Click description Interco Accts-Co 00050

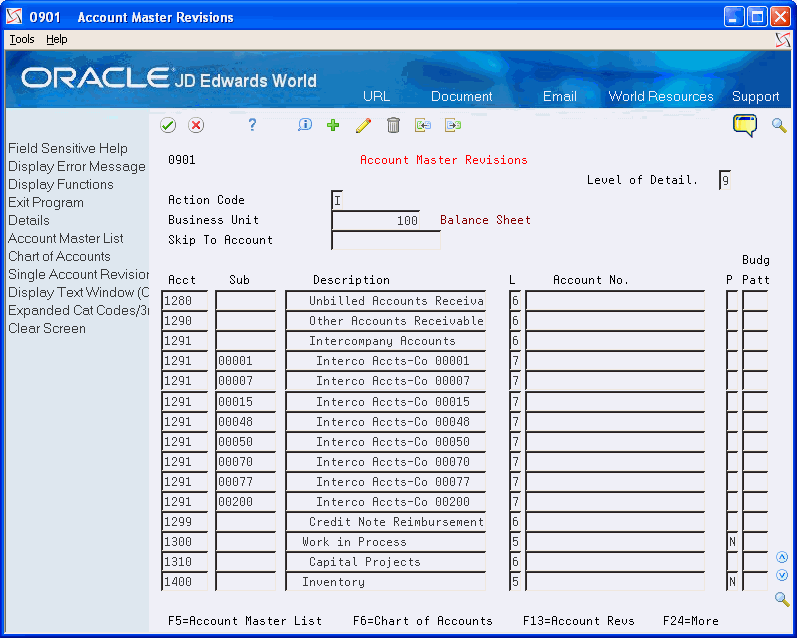pyautogui.click(x=385, y=442)
